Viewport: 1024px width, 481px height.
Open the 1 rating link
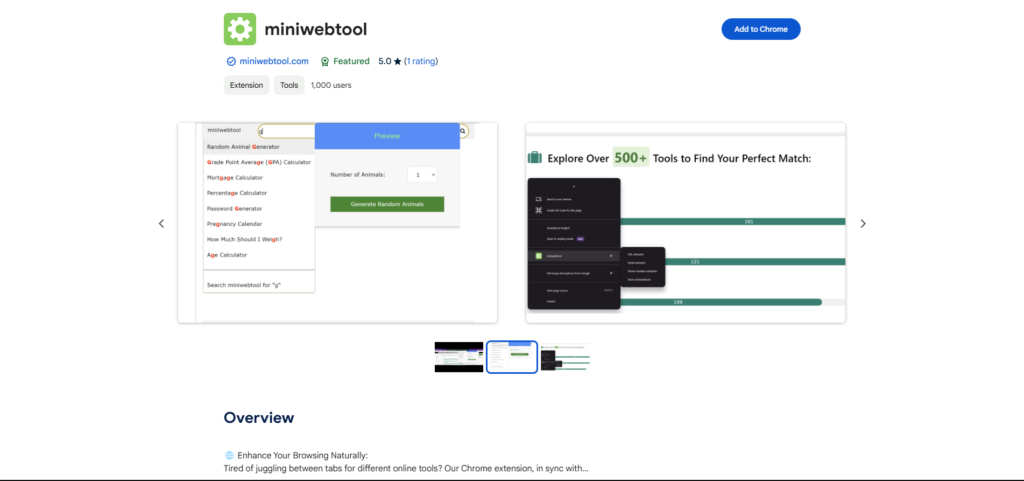click(421, 61)
